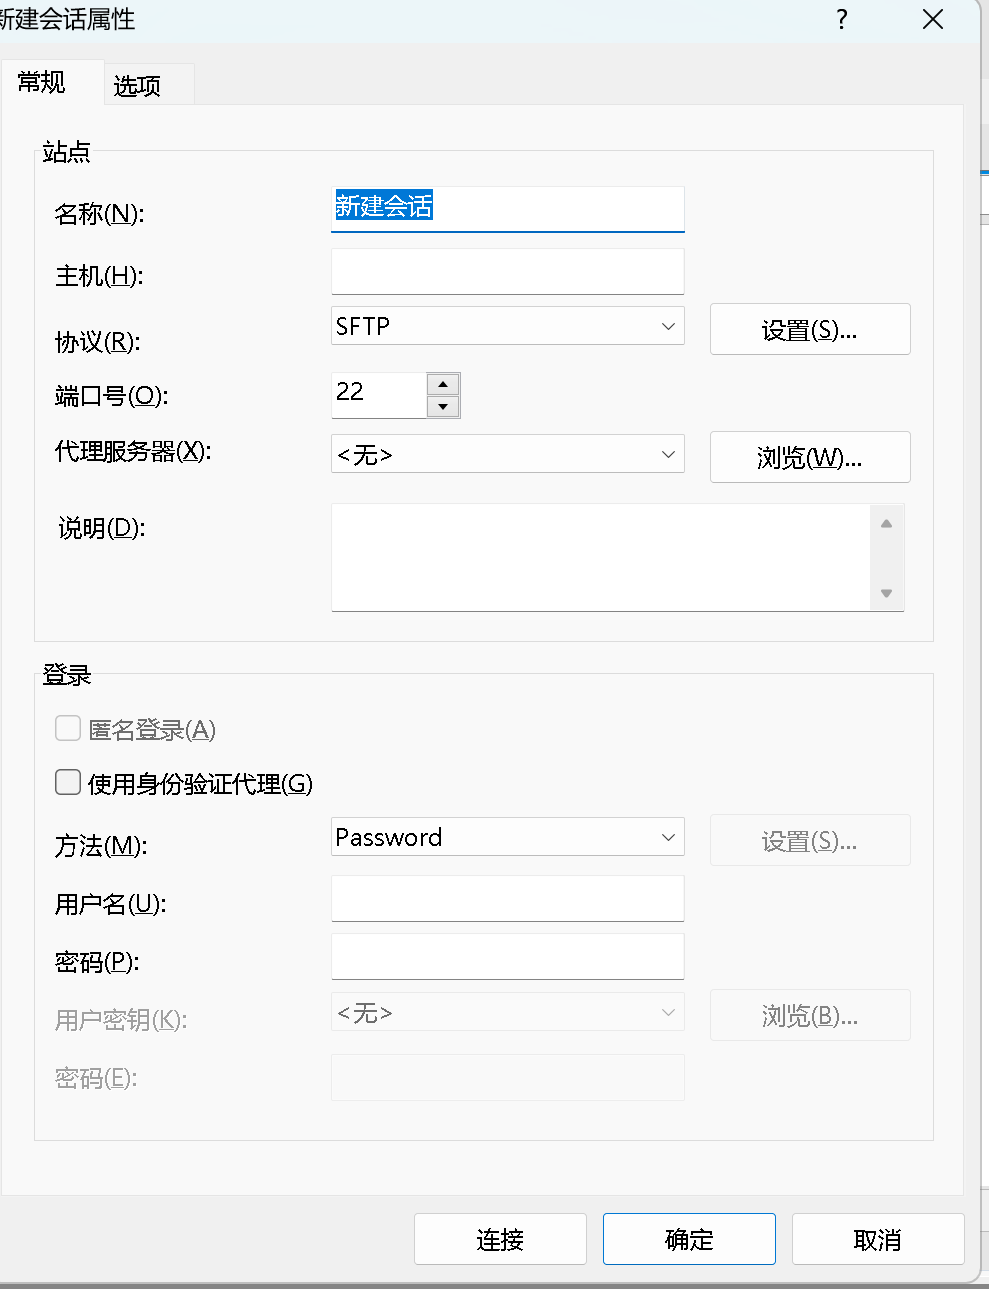Image resolution: width=989 pixels, height=1289 pixels.
Task: Switch to the 选项 tab
Action: (x=138, y=85)
